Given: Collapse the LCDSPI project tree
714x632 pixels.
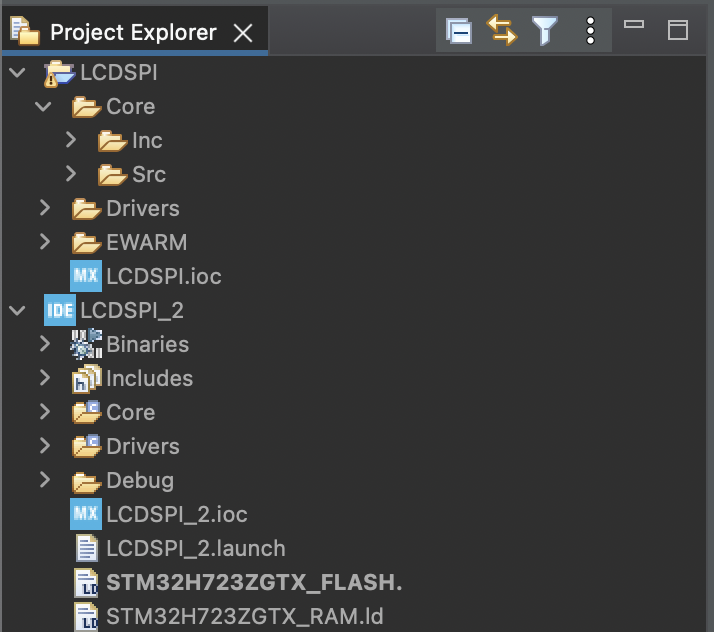Looking at the screenshot, I should click(x=17, y=73).
